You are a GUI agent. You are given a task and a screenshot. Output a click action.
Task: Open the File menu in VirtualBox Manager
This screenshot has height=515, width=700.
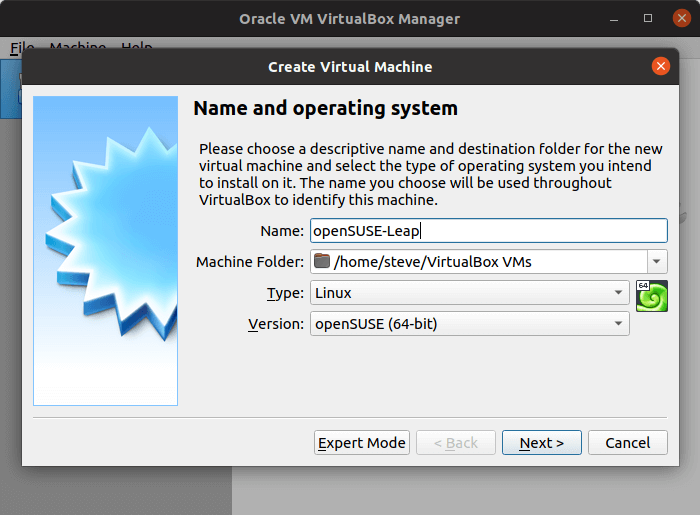click(x=22, y=46)
